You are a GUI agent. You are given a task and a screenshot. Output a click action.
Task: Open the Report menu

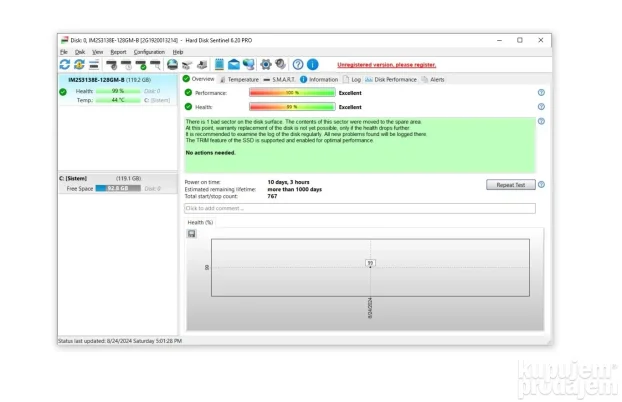point(118,52)
